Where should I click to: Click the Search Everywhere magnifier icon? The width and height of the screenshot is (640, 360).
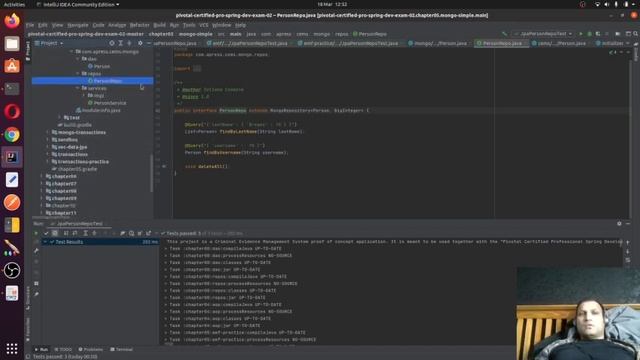636,34
